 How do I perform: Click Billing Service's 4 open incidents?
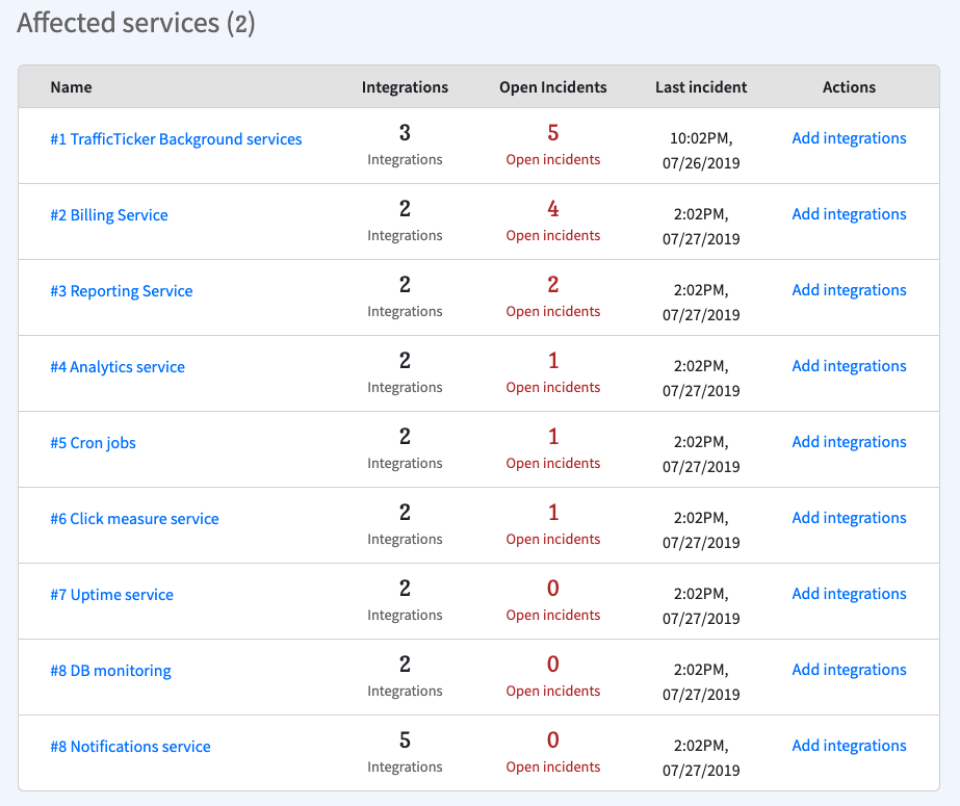click(553, 210)
